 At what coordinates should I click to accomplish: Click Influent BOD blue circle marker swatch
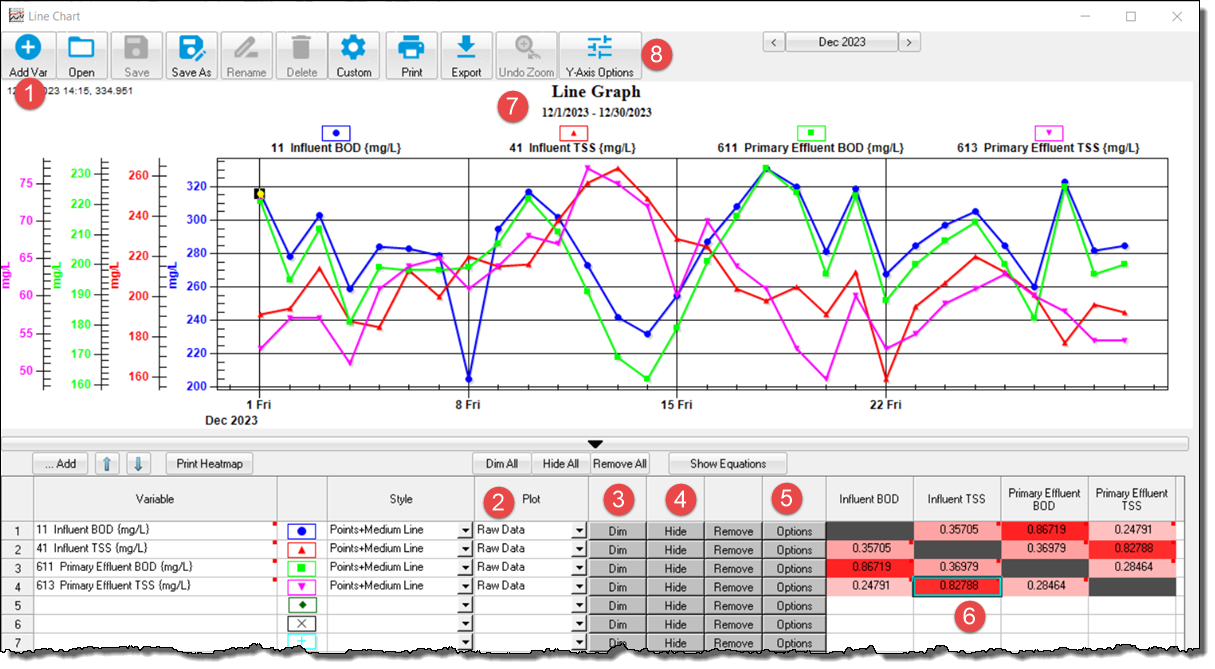302,531
